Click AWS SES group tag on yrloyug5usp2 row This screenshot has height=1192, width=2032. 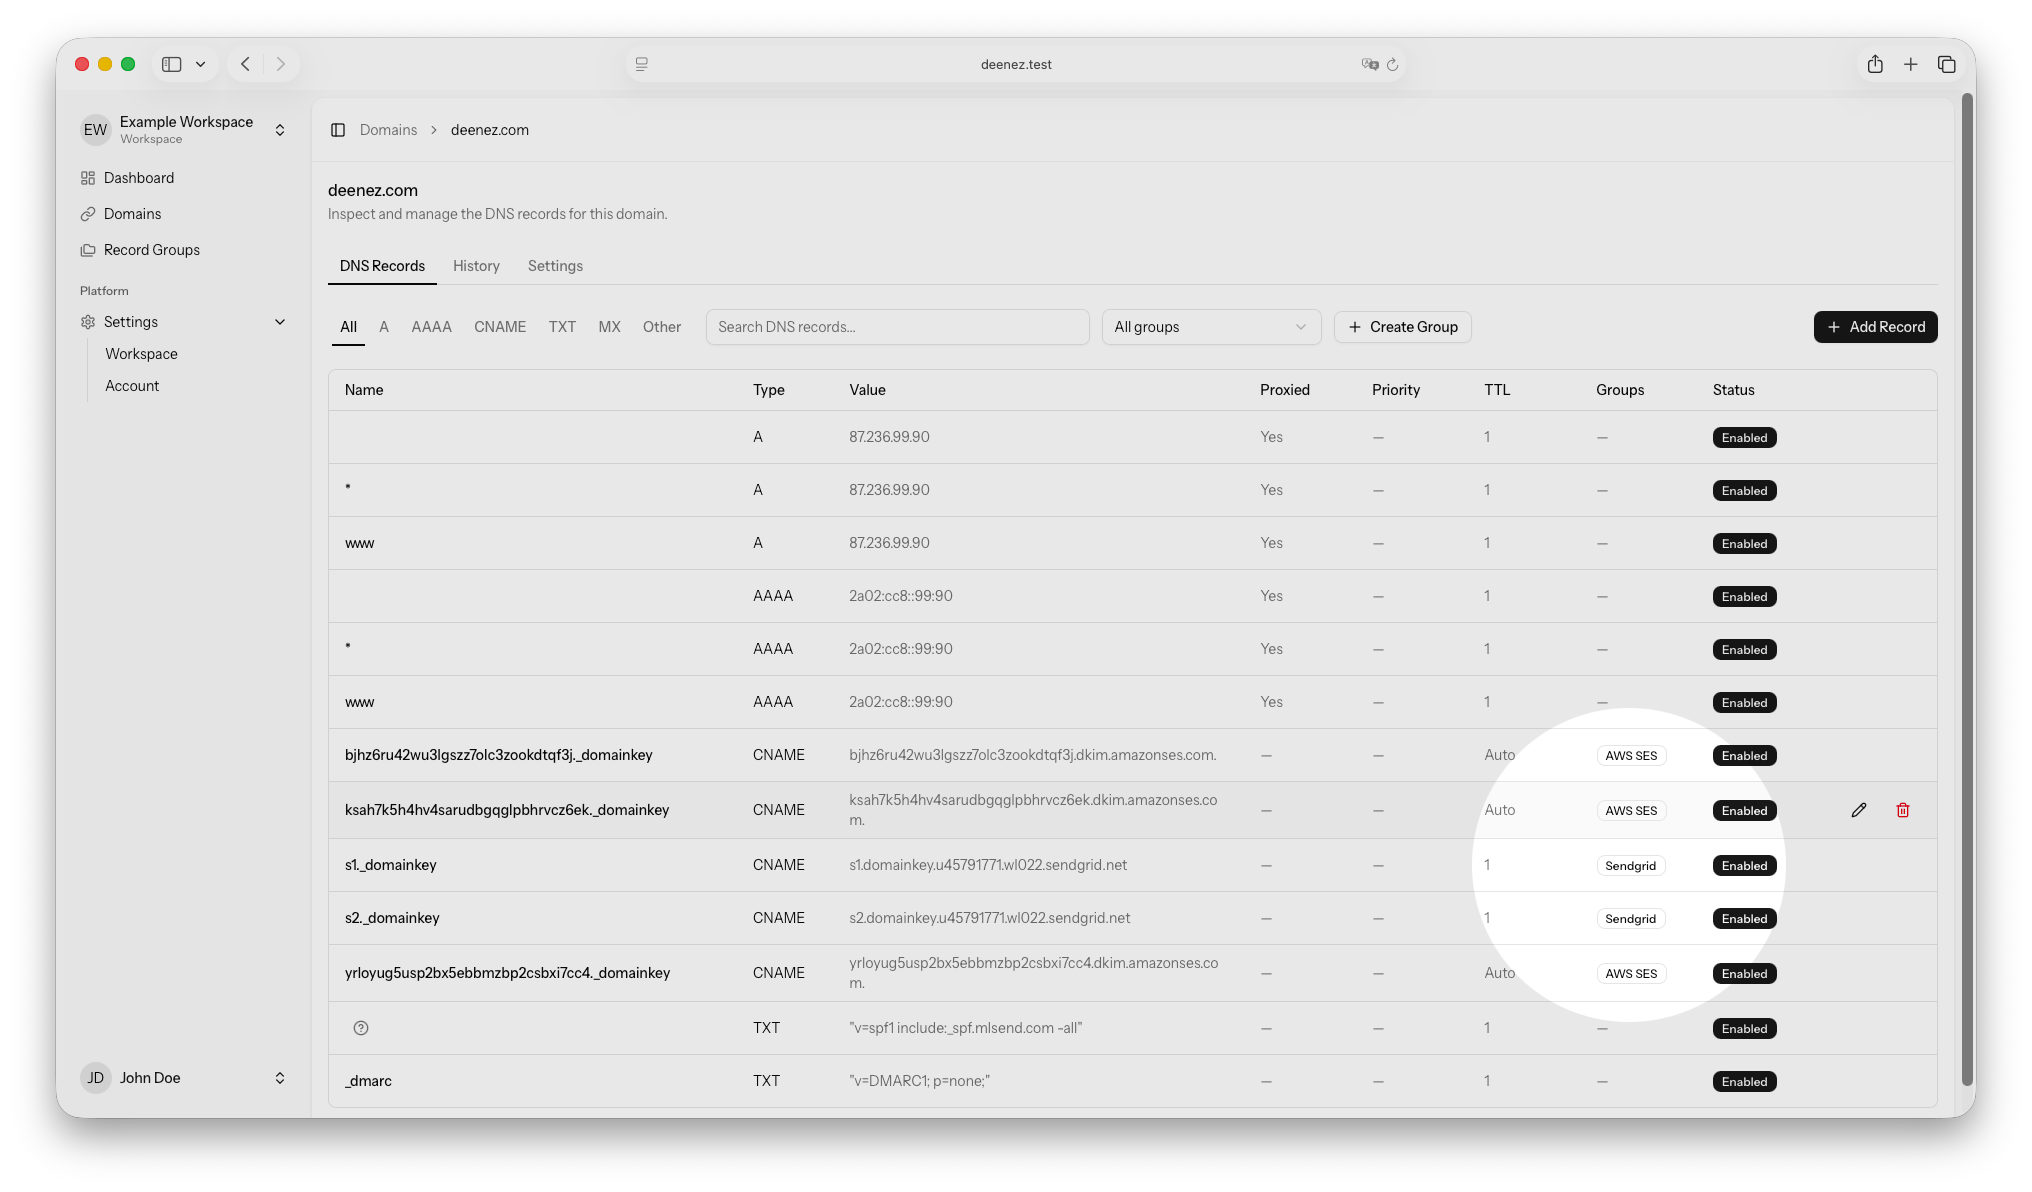click(1631, 974)
